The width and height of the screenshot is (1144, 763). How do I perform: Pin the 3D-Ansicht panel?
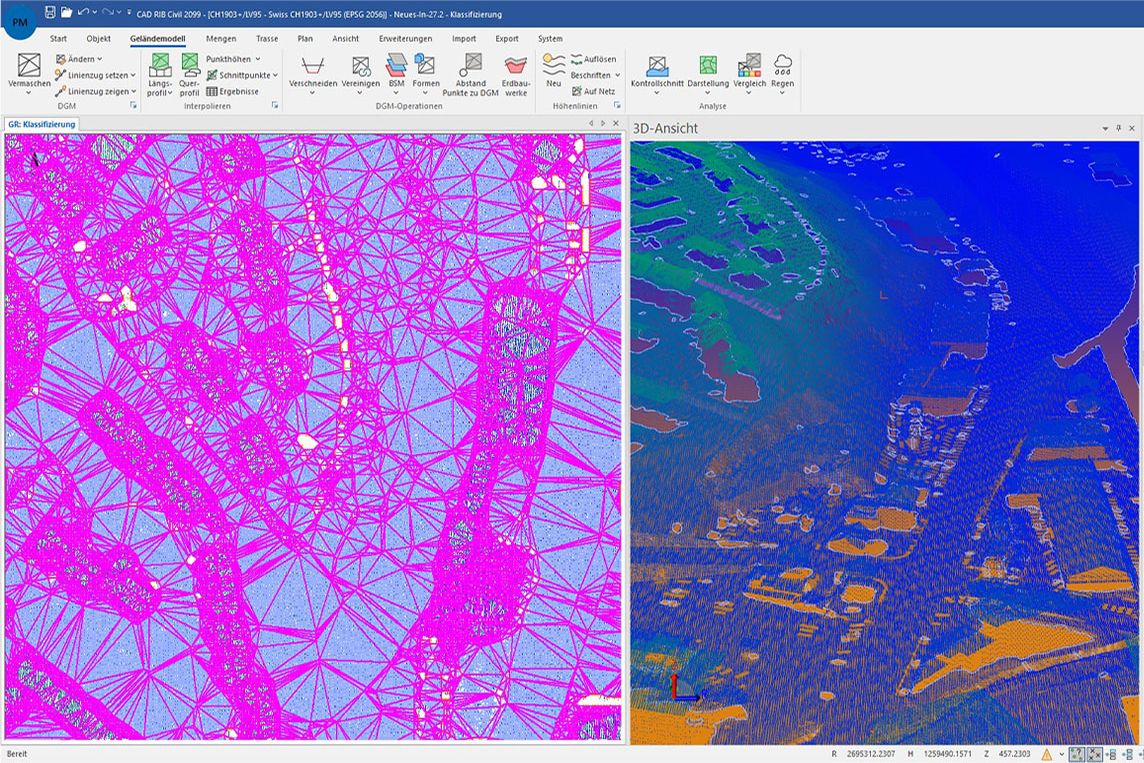(x=1119, y=128)
